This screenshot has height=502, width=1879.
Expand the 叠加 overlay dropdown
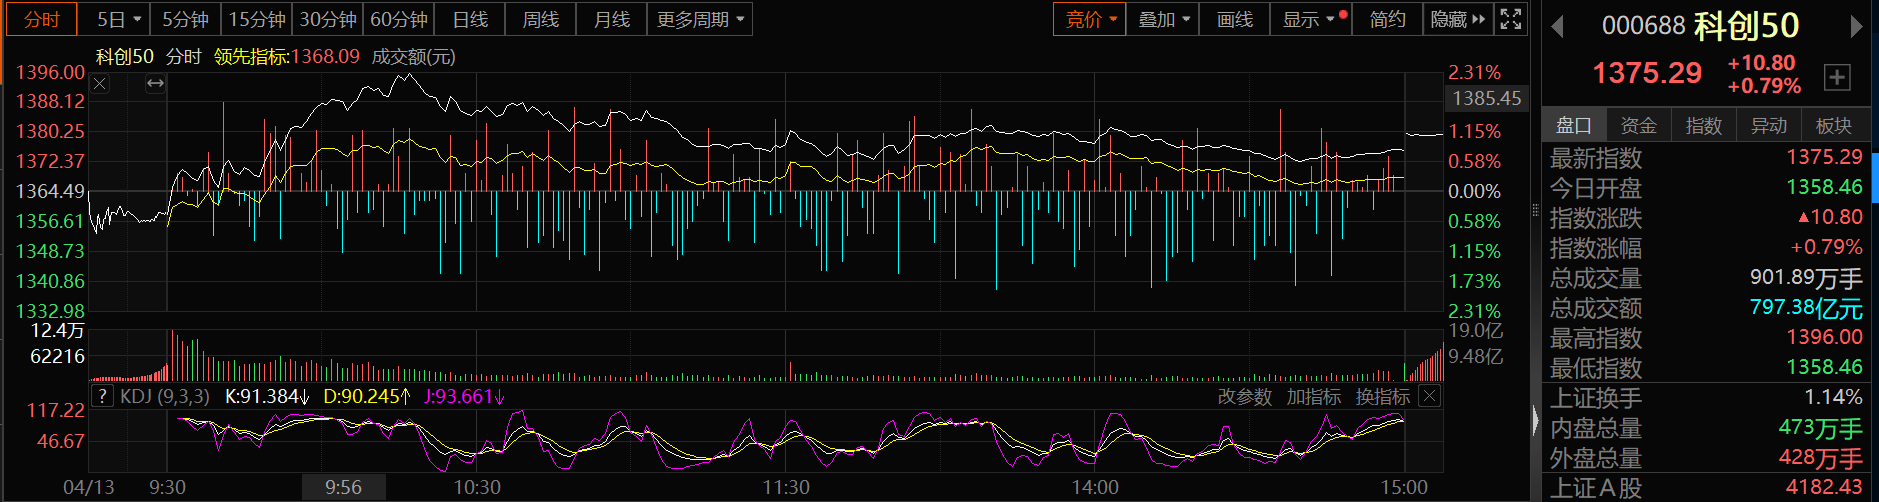click(x=1164, y=19)
